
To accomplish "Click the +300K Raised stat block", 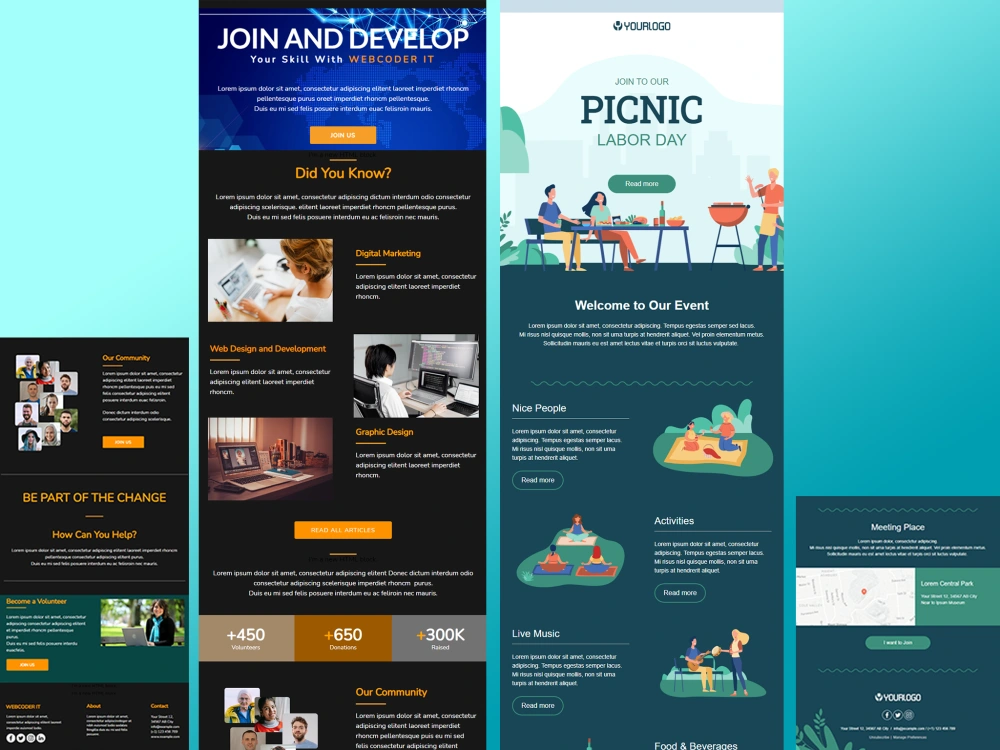I will [x=439, y=638].
